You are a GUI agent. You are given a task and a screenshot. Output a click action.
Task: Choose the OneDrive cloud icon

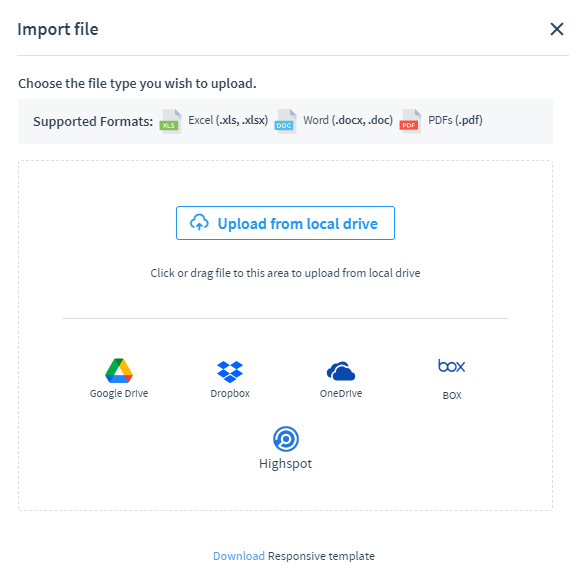coord(341,371)
